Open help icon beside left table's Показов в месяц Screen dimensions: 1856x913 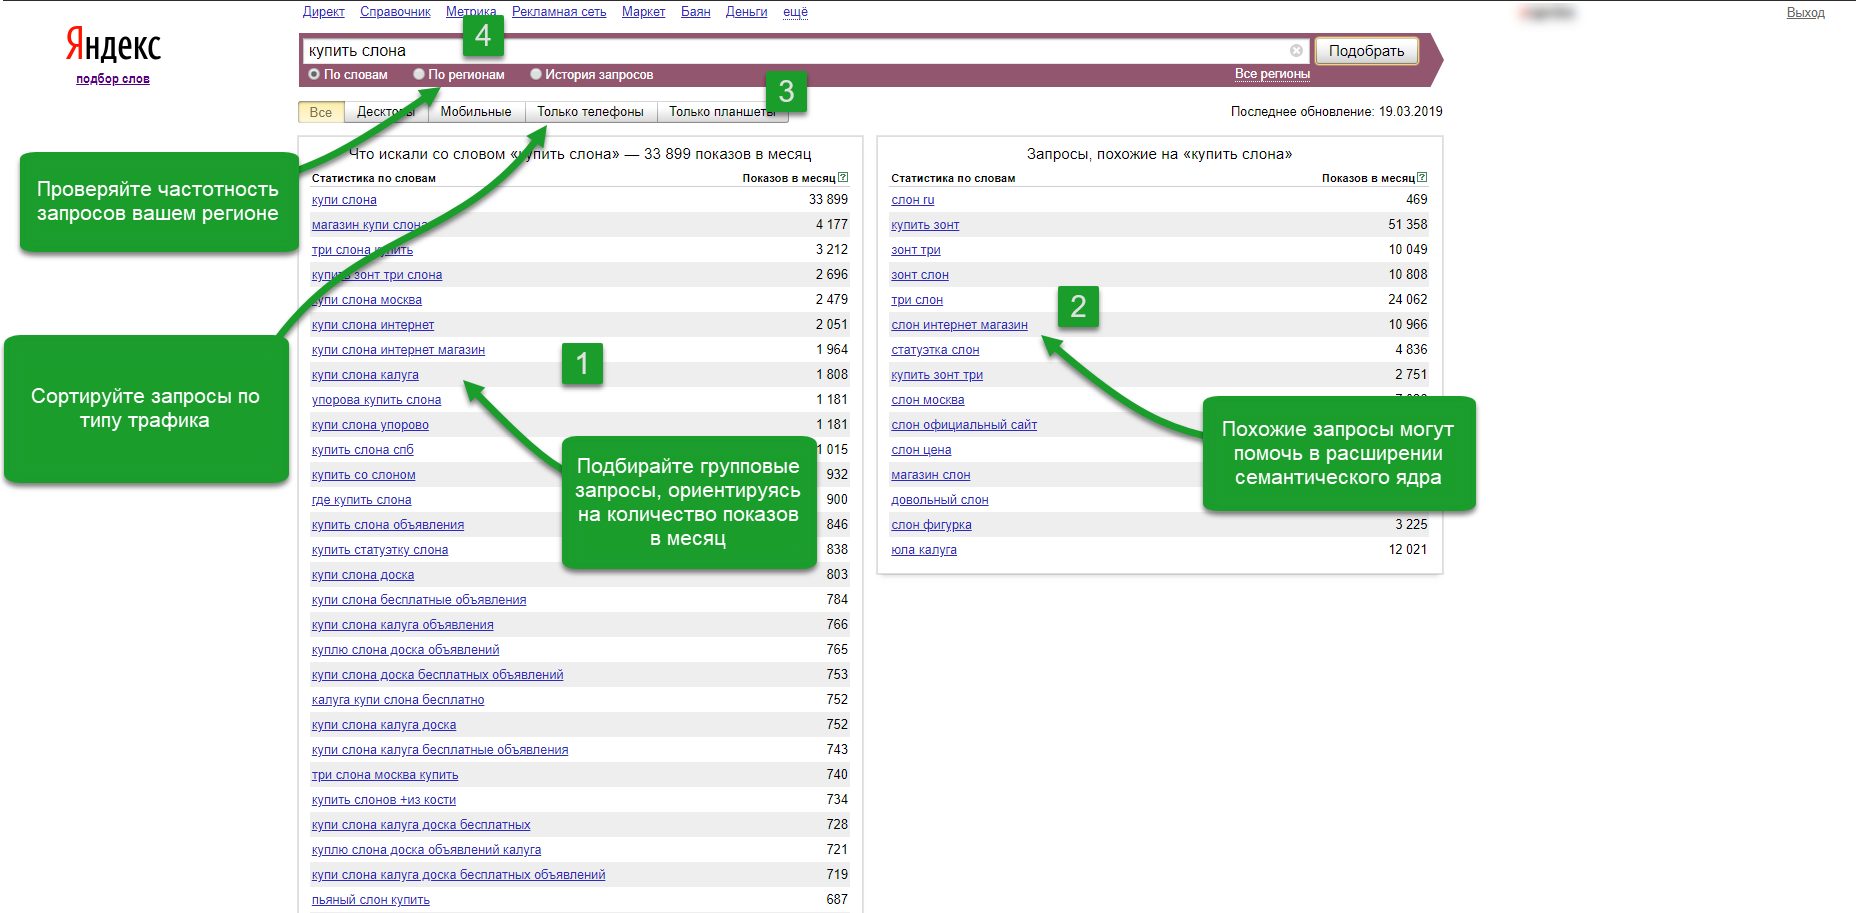pos(843,177)
